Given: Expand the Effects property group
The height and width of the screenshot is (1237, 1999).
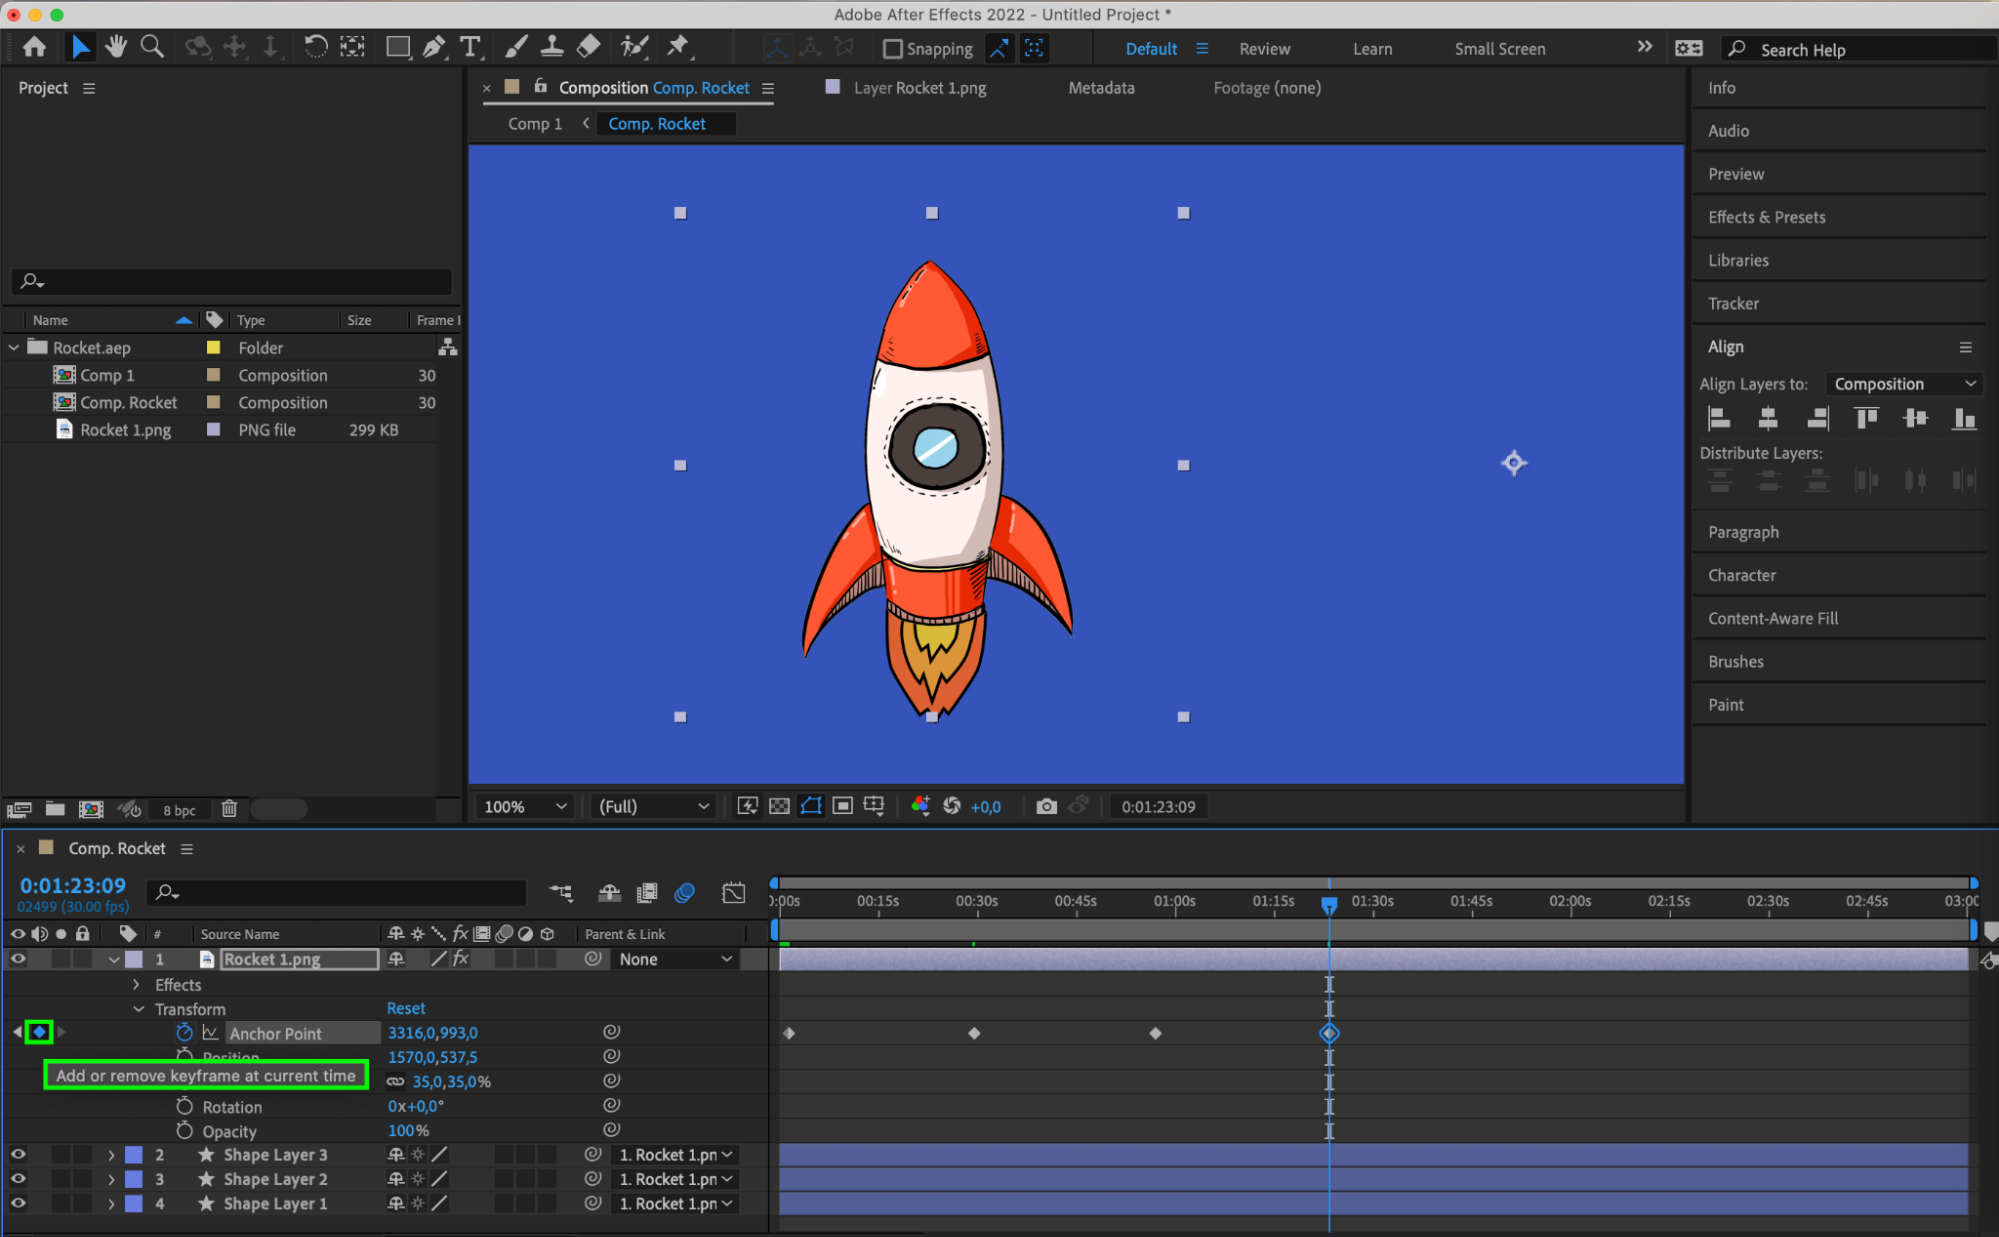Looking at the screenshot, I should pyautogui.click(x=137, y=985).
